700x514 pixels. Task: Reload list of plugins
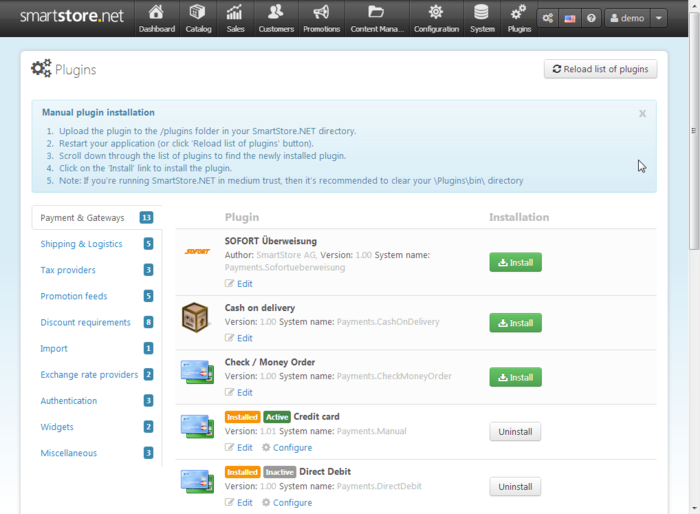pyautogui.click(x=600, y=69)
